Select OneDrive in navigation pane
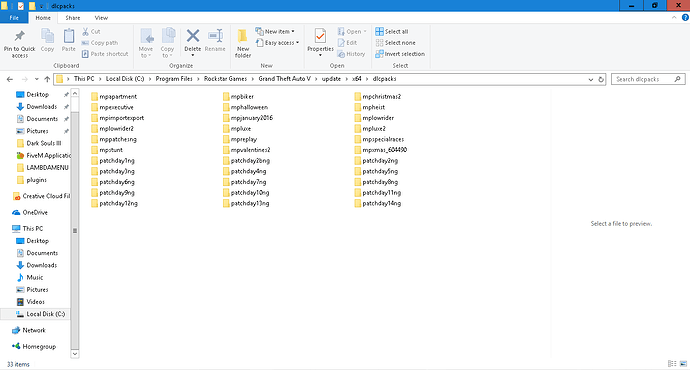The width and height of the screenshot is (690, 370). 30,212
